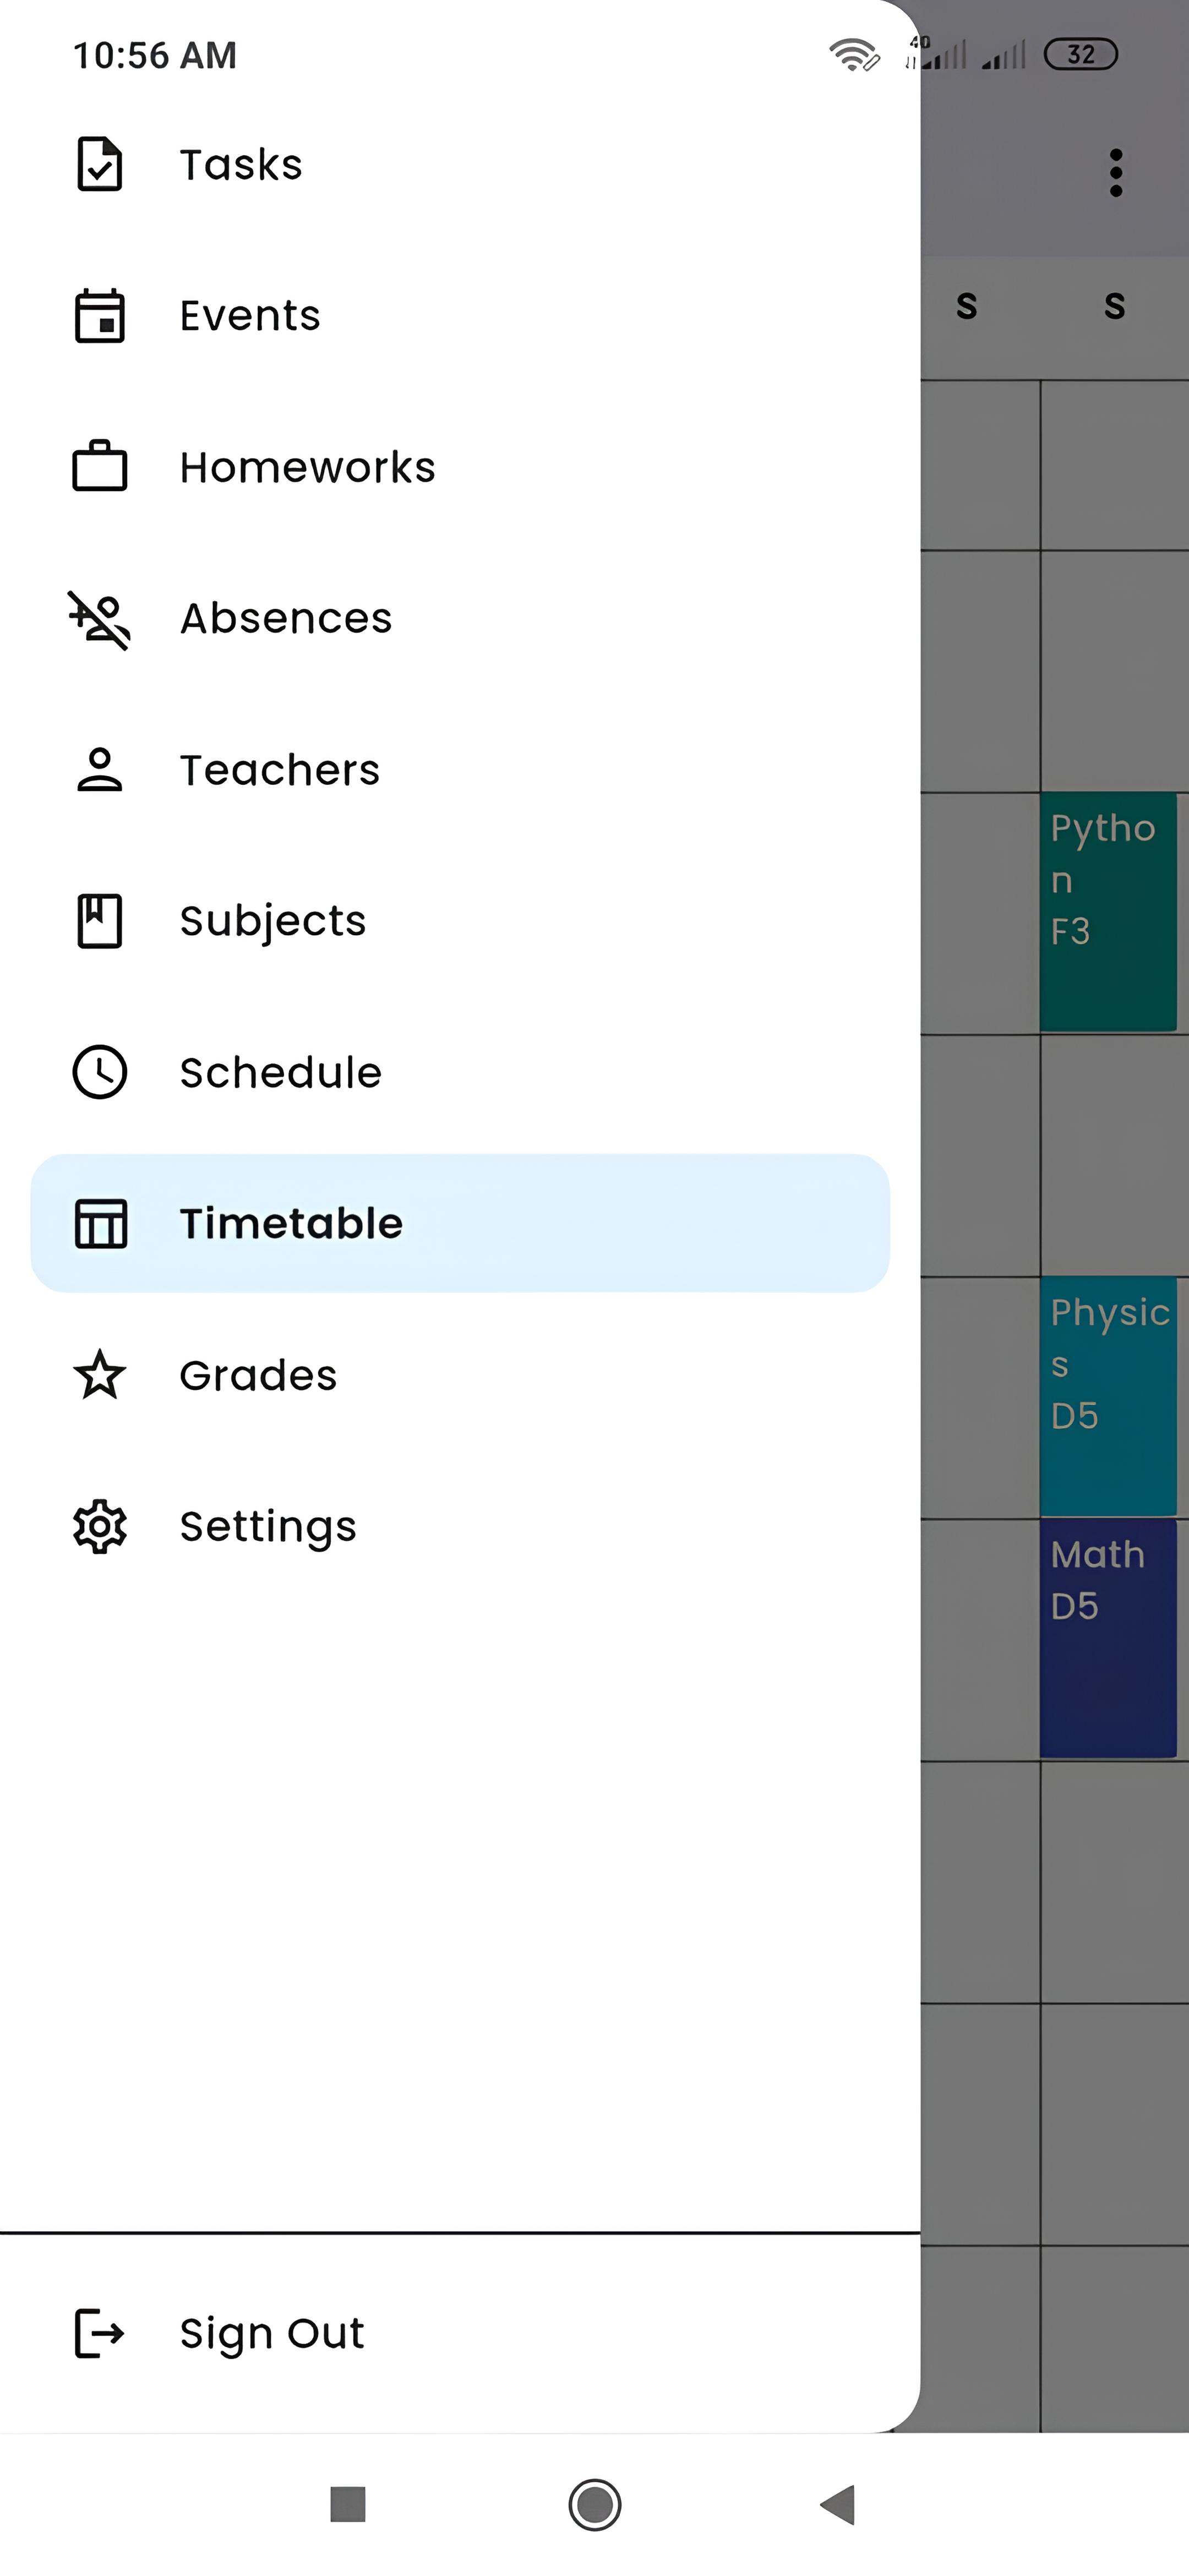Sign out of the app
The image size is (1189, 2576).
[271, 2332]
